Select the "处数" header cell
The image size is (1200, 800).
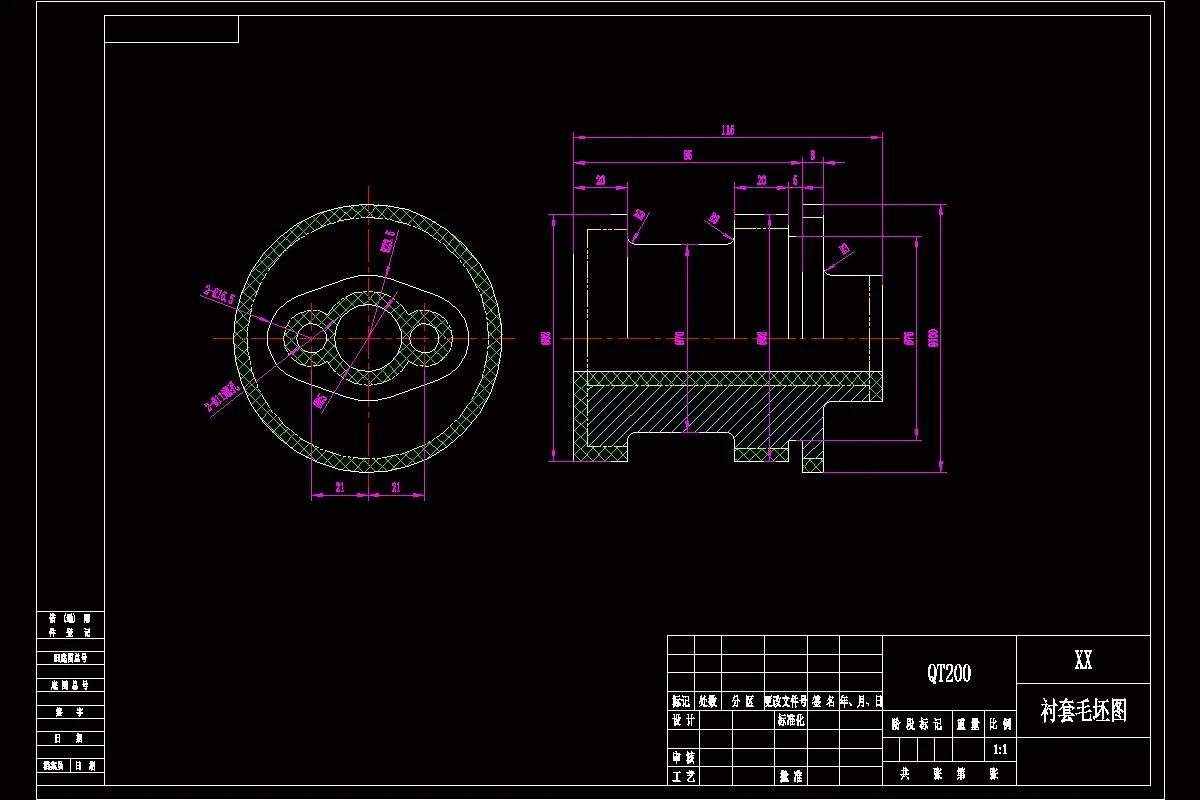click(708, 701)
